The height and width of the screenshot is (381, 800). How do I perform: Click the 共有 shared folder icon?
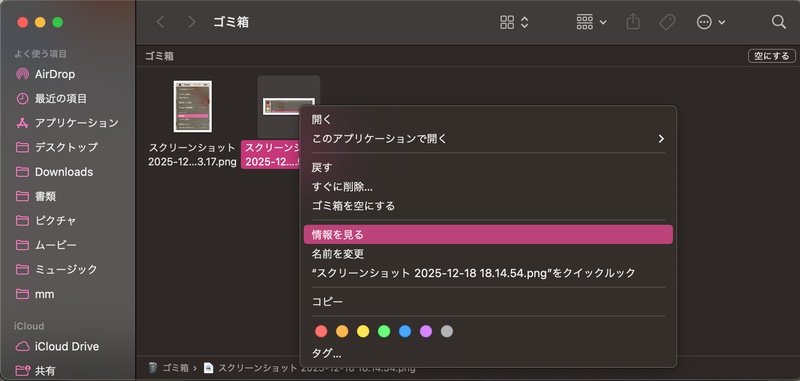pos(22,370)
